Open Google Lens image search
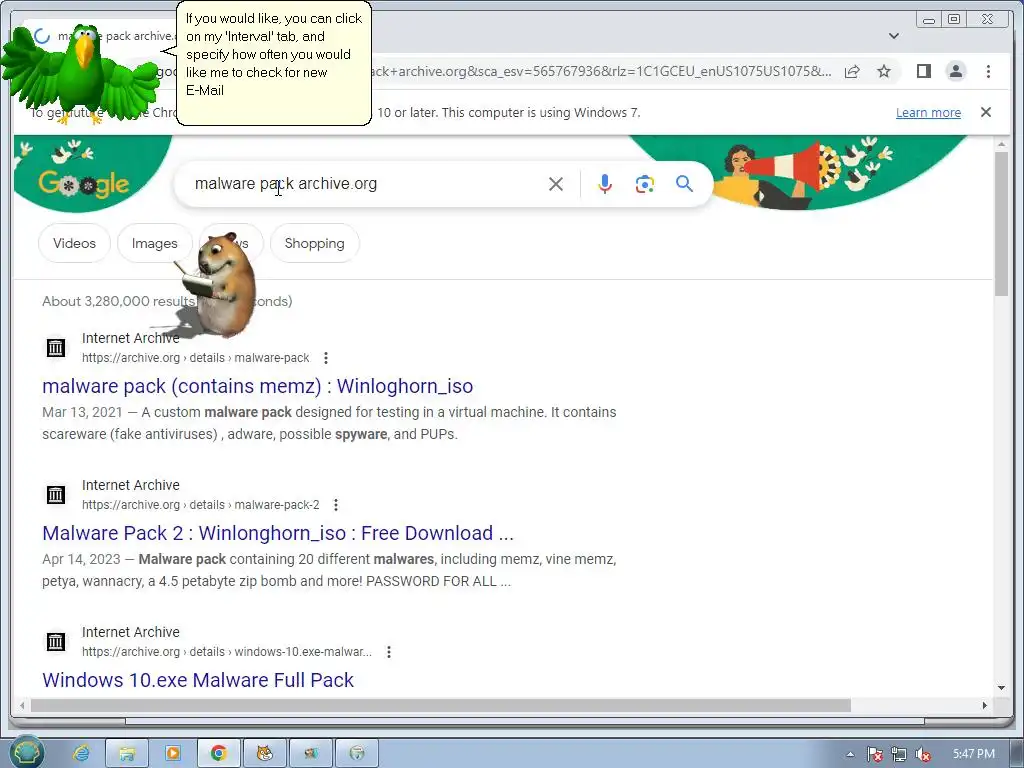 [645, 184]
